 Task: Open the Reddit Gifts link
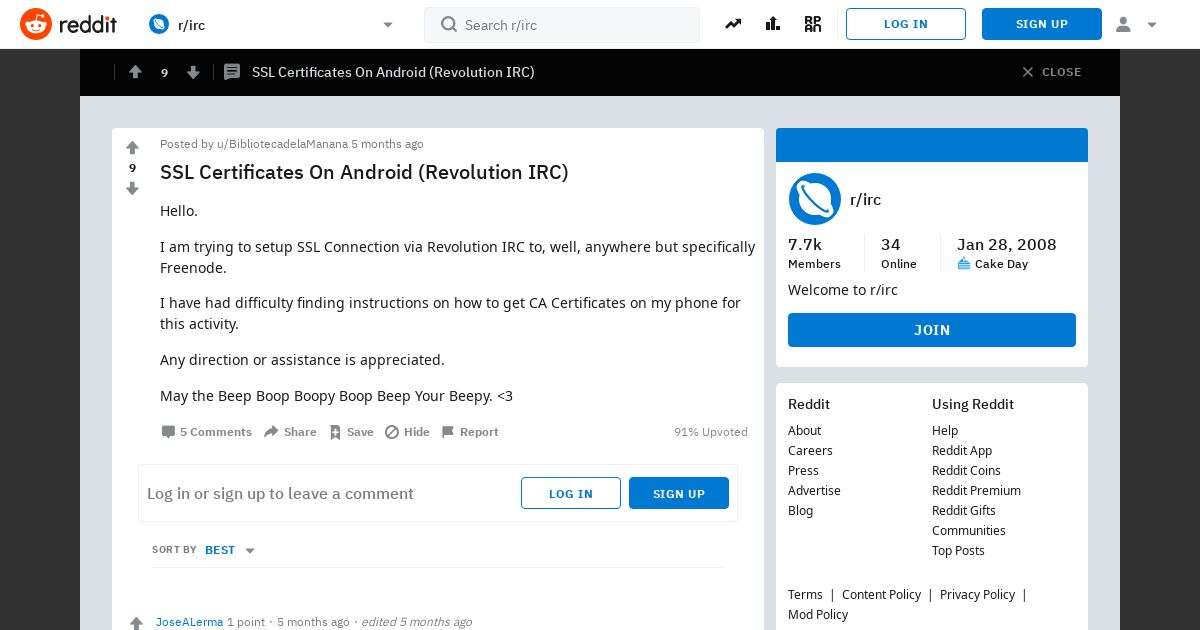(964, 510)
